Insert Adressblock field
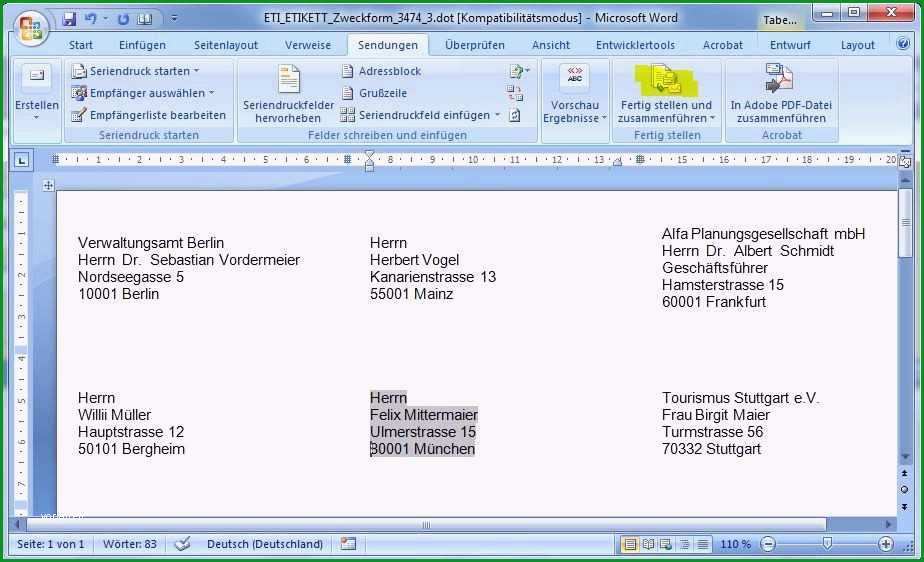The width and height of the screenshot is (924, 562). pos(382,71)
